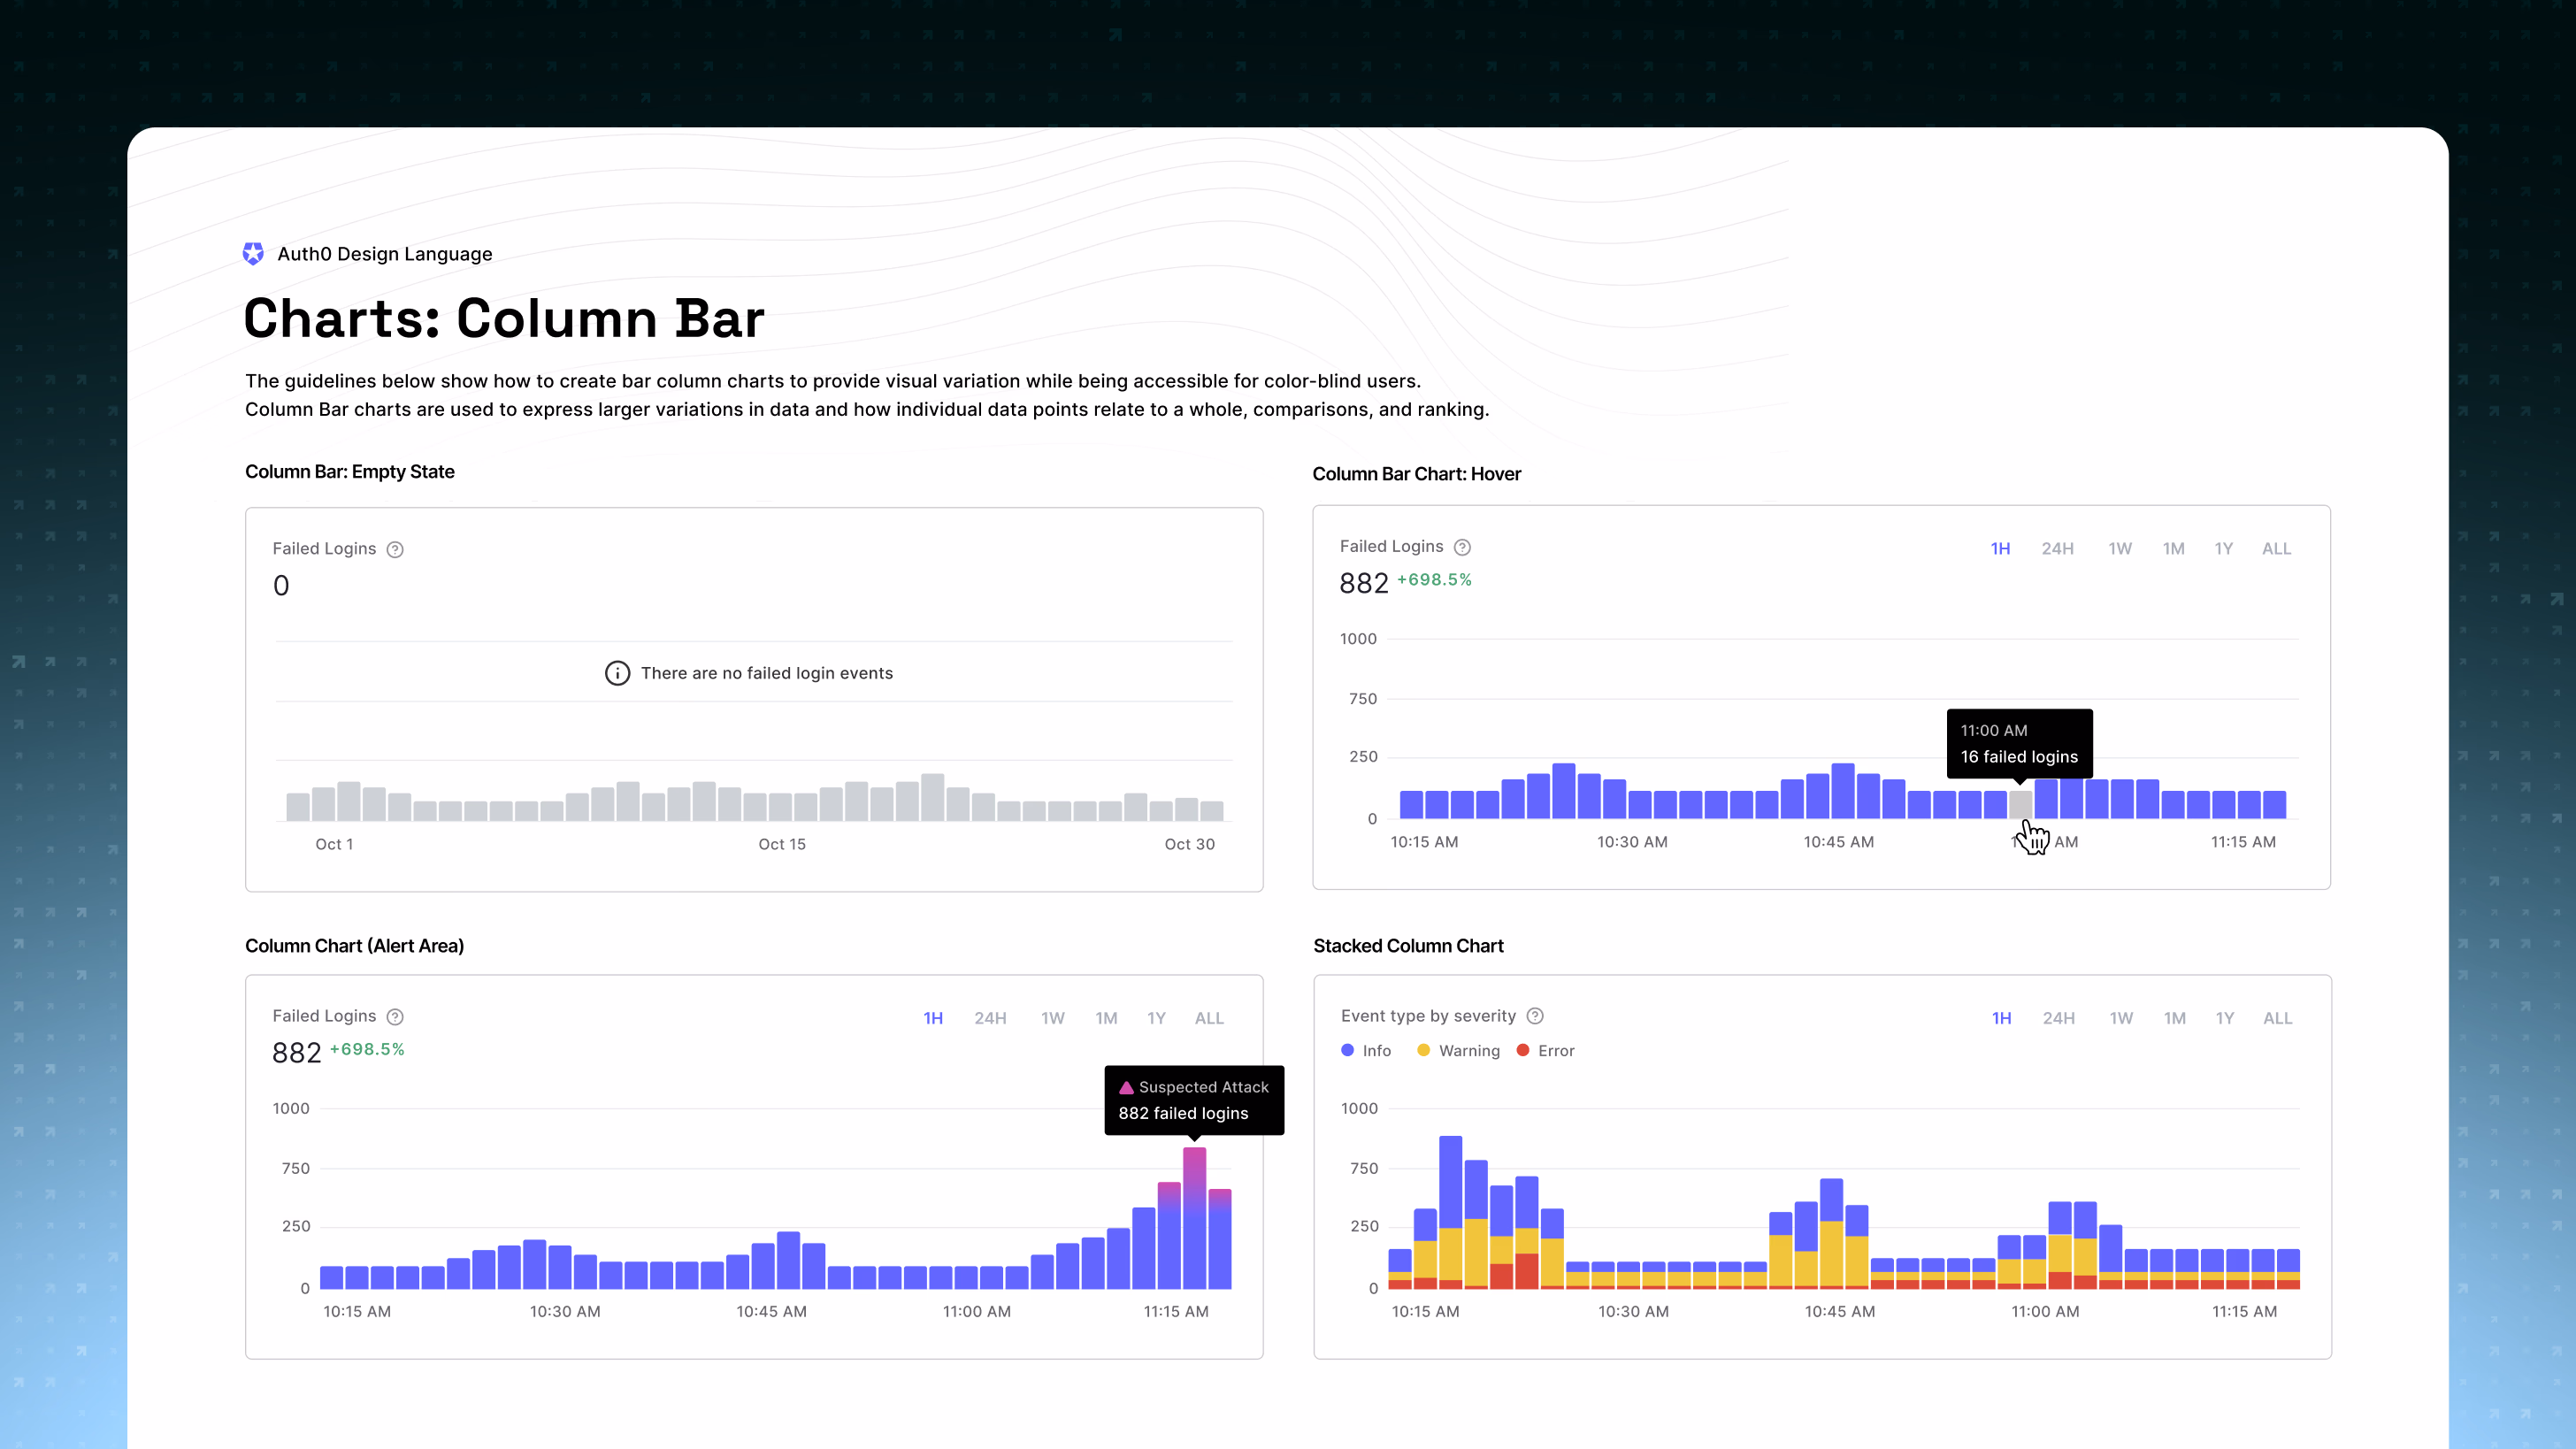Viewport: 2576px width, 1449px height.
Task: Click the 'Oct 30' axis label
Action: pyautogui.click(x=1189, y=844)
